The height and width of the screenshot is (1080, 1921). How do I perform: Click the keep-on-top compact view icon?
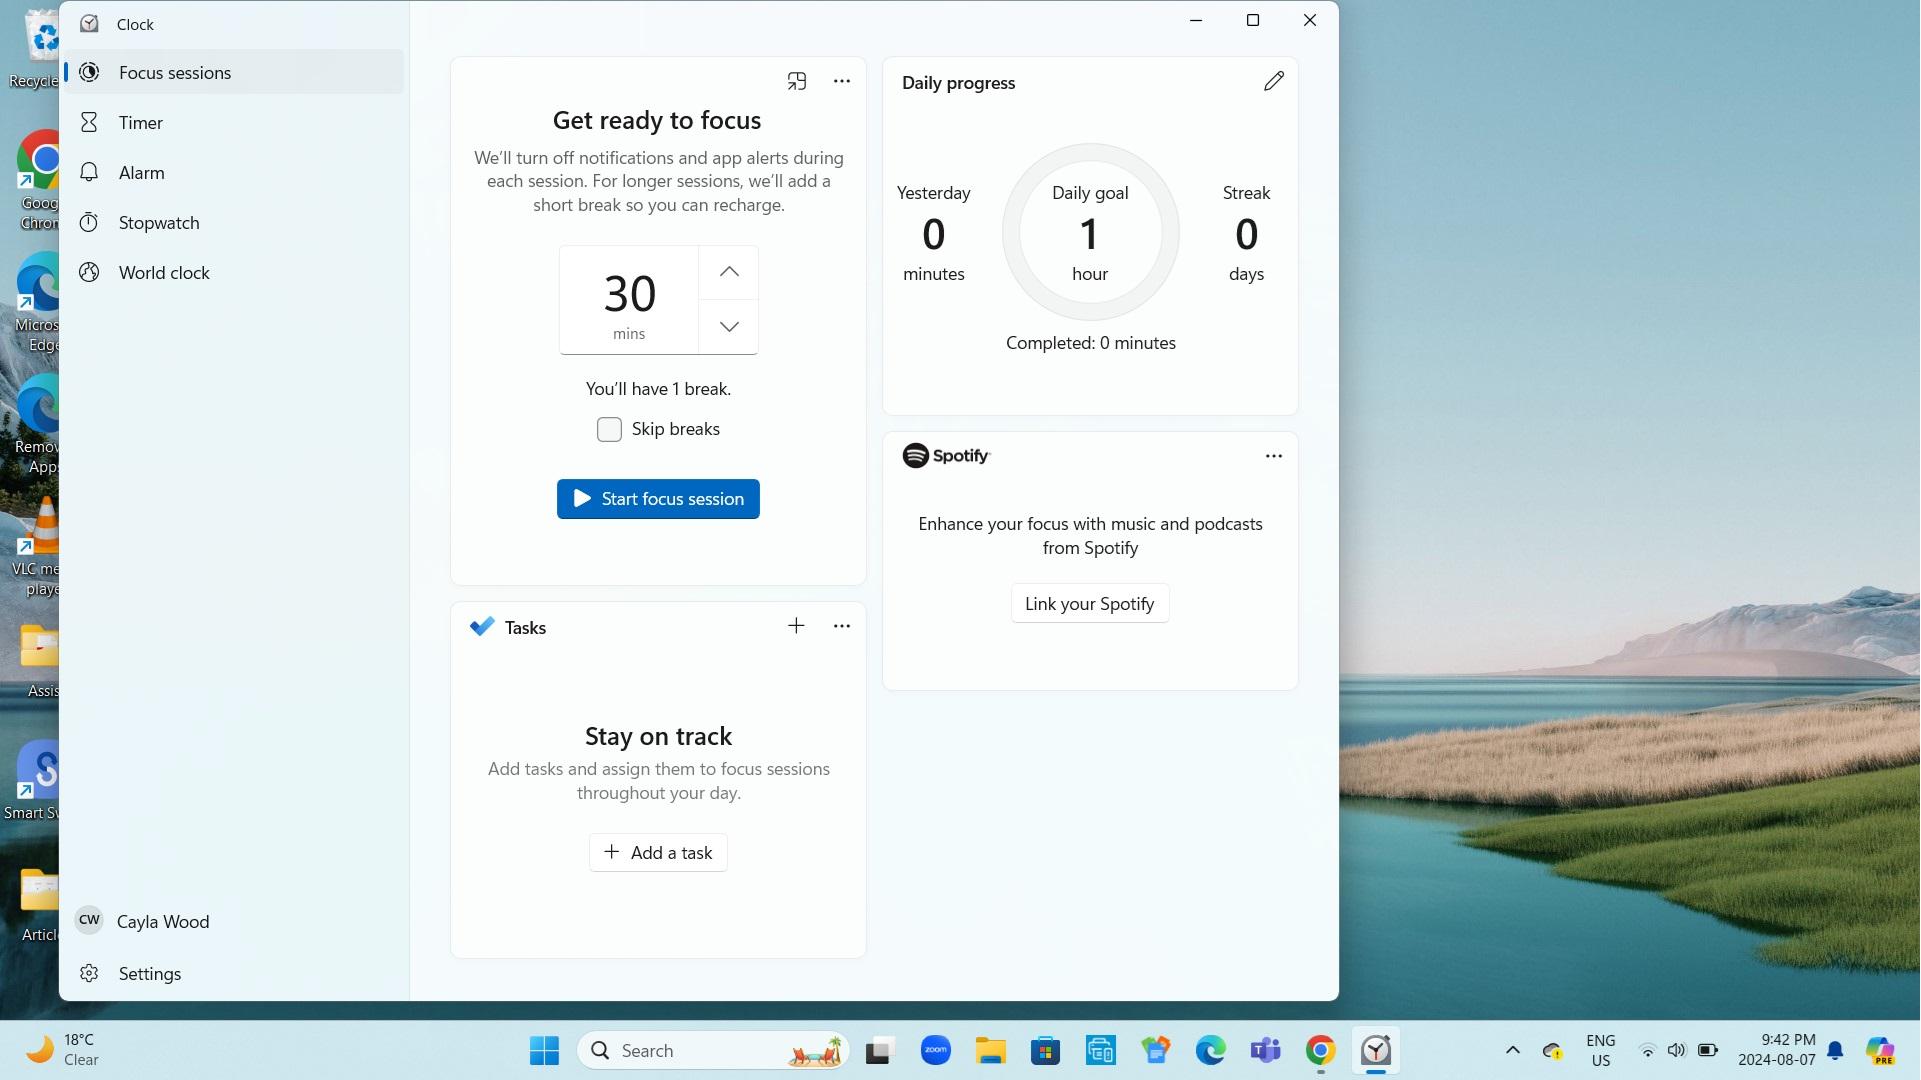[796, 81]
